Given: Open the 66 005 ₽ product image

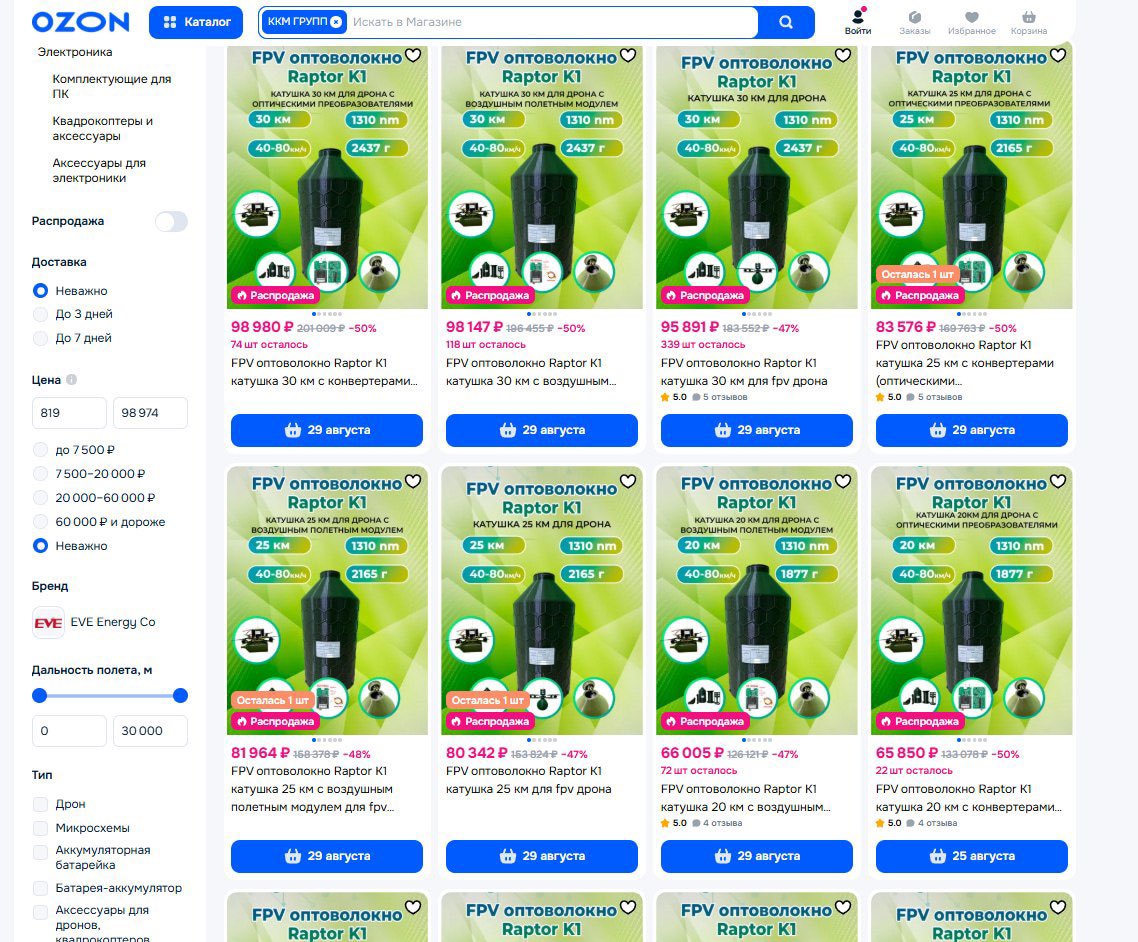Looking at the screenshot, I should (757, 601).
